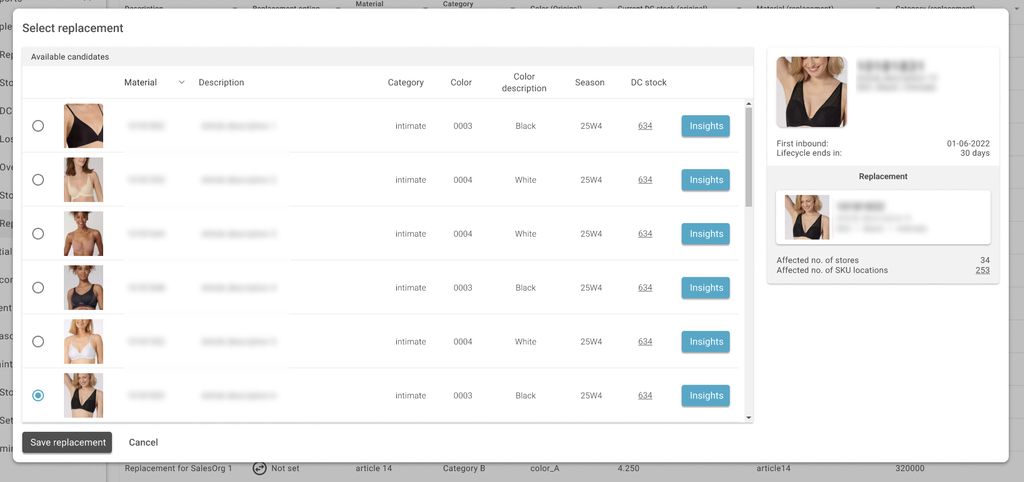The height and width of the screenshot is (482, 1024).
Task: Click the Category column header
Action: 406,82
